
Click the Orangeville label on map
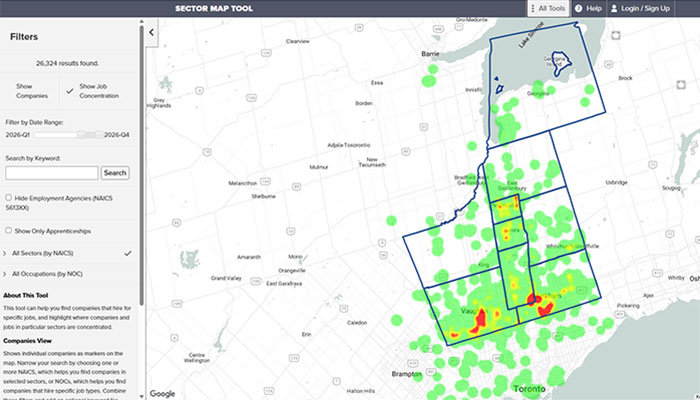(x=292, y=271)
